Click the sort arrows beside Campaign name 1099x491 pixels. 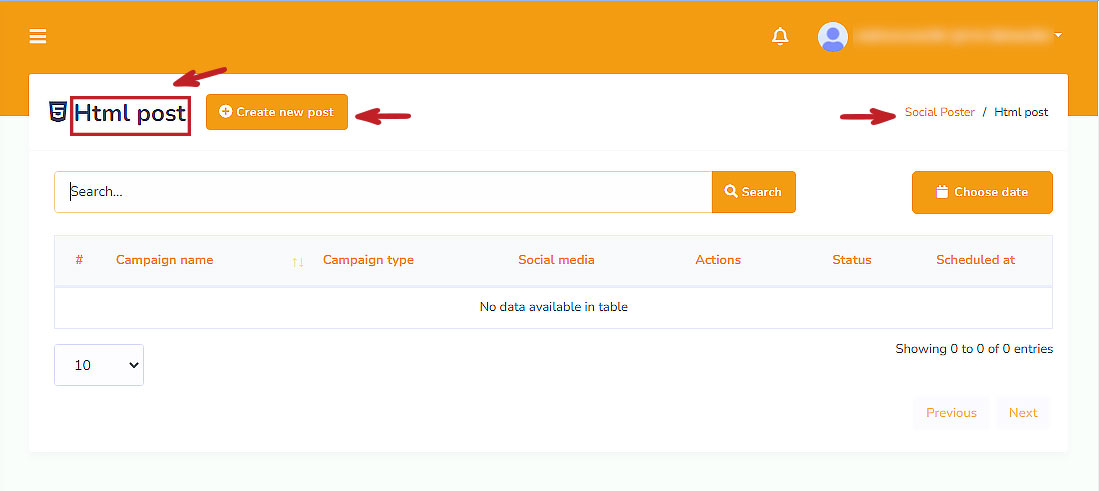[x=297, y=261]
